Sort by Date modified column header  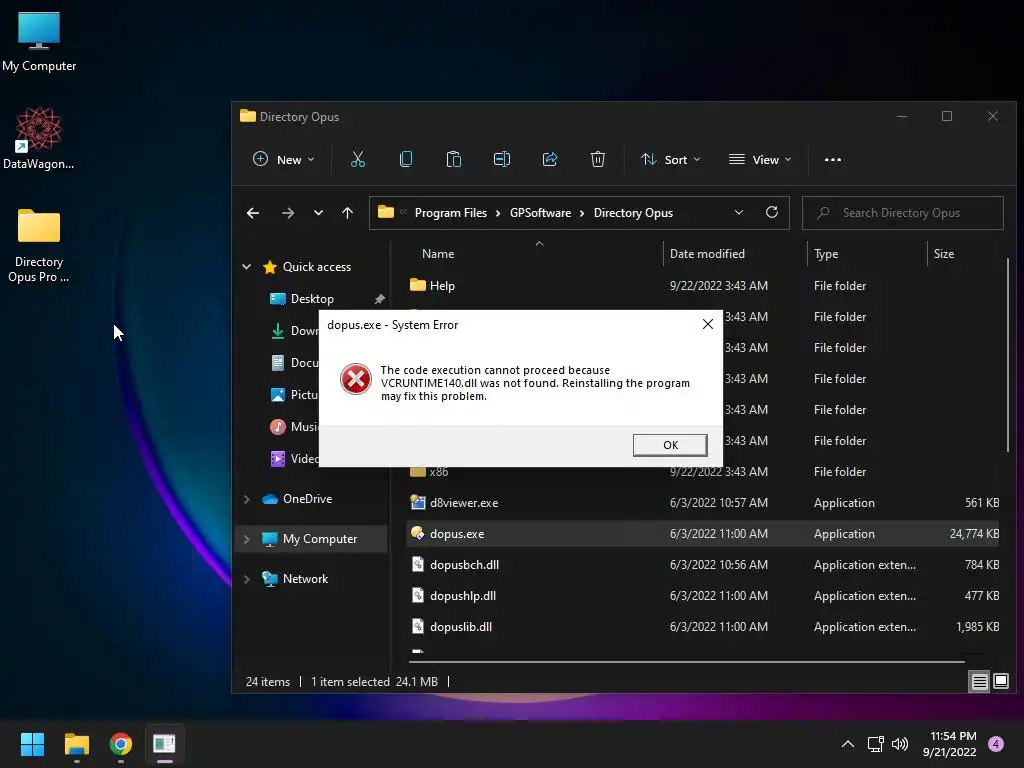707,253
